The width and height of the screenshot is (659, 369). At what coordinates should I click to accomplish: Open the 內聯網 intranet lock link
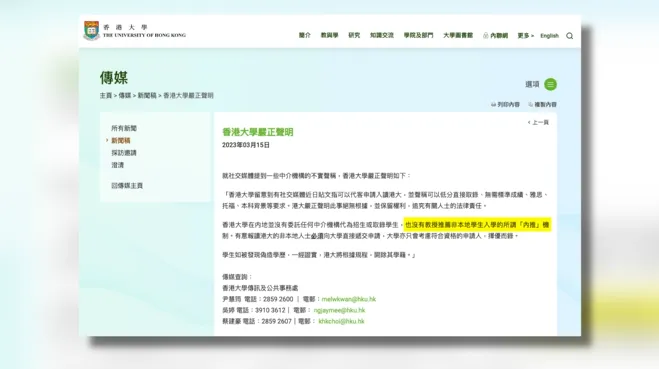(x=496, y=35)
